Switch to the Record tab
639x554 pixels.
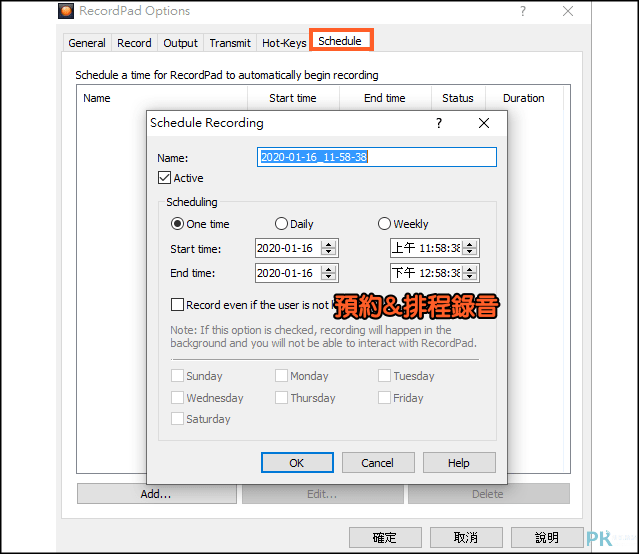click(x=134, y=43)
